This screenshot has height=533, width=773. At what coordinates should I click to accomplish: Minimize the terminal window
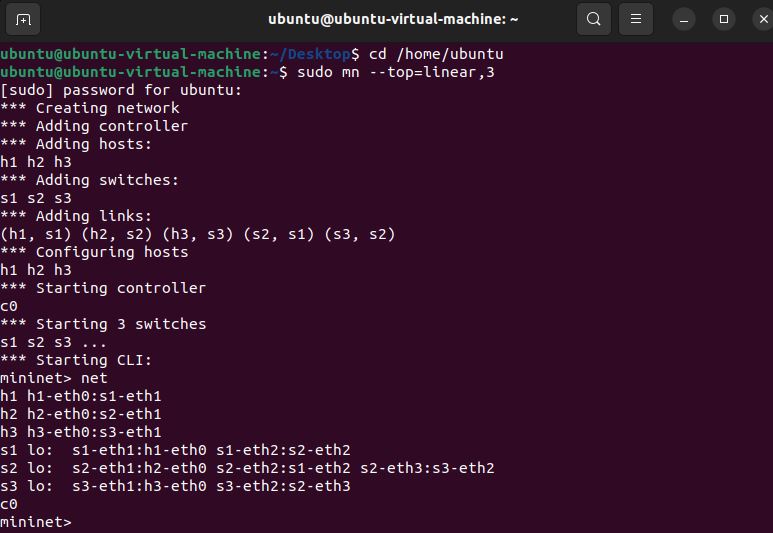tap(684, 19)
